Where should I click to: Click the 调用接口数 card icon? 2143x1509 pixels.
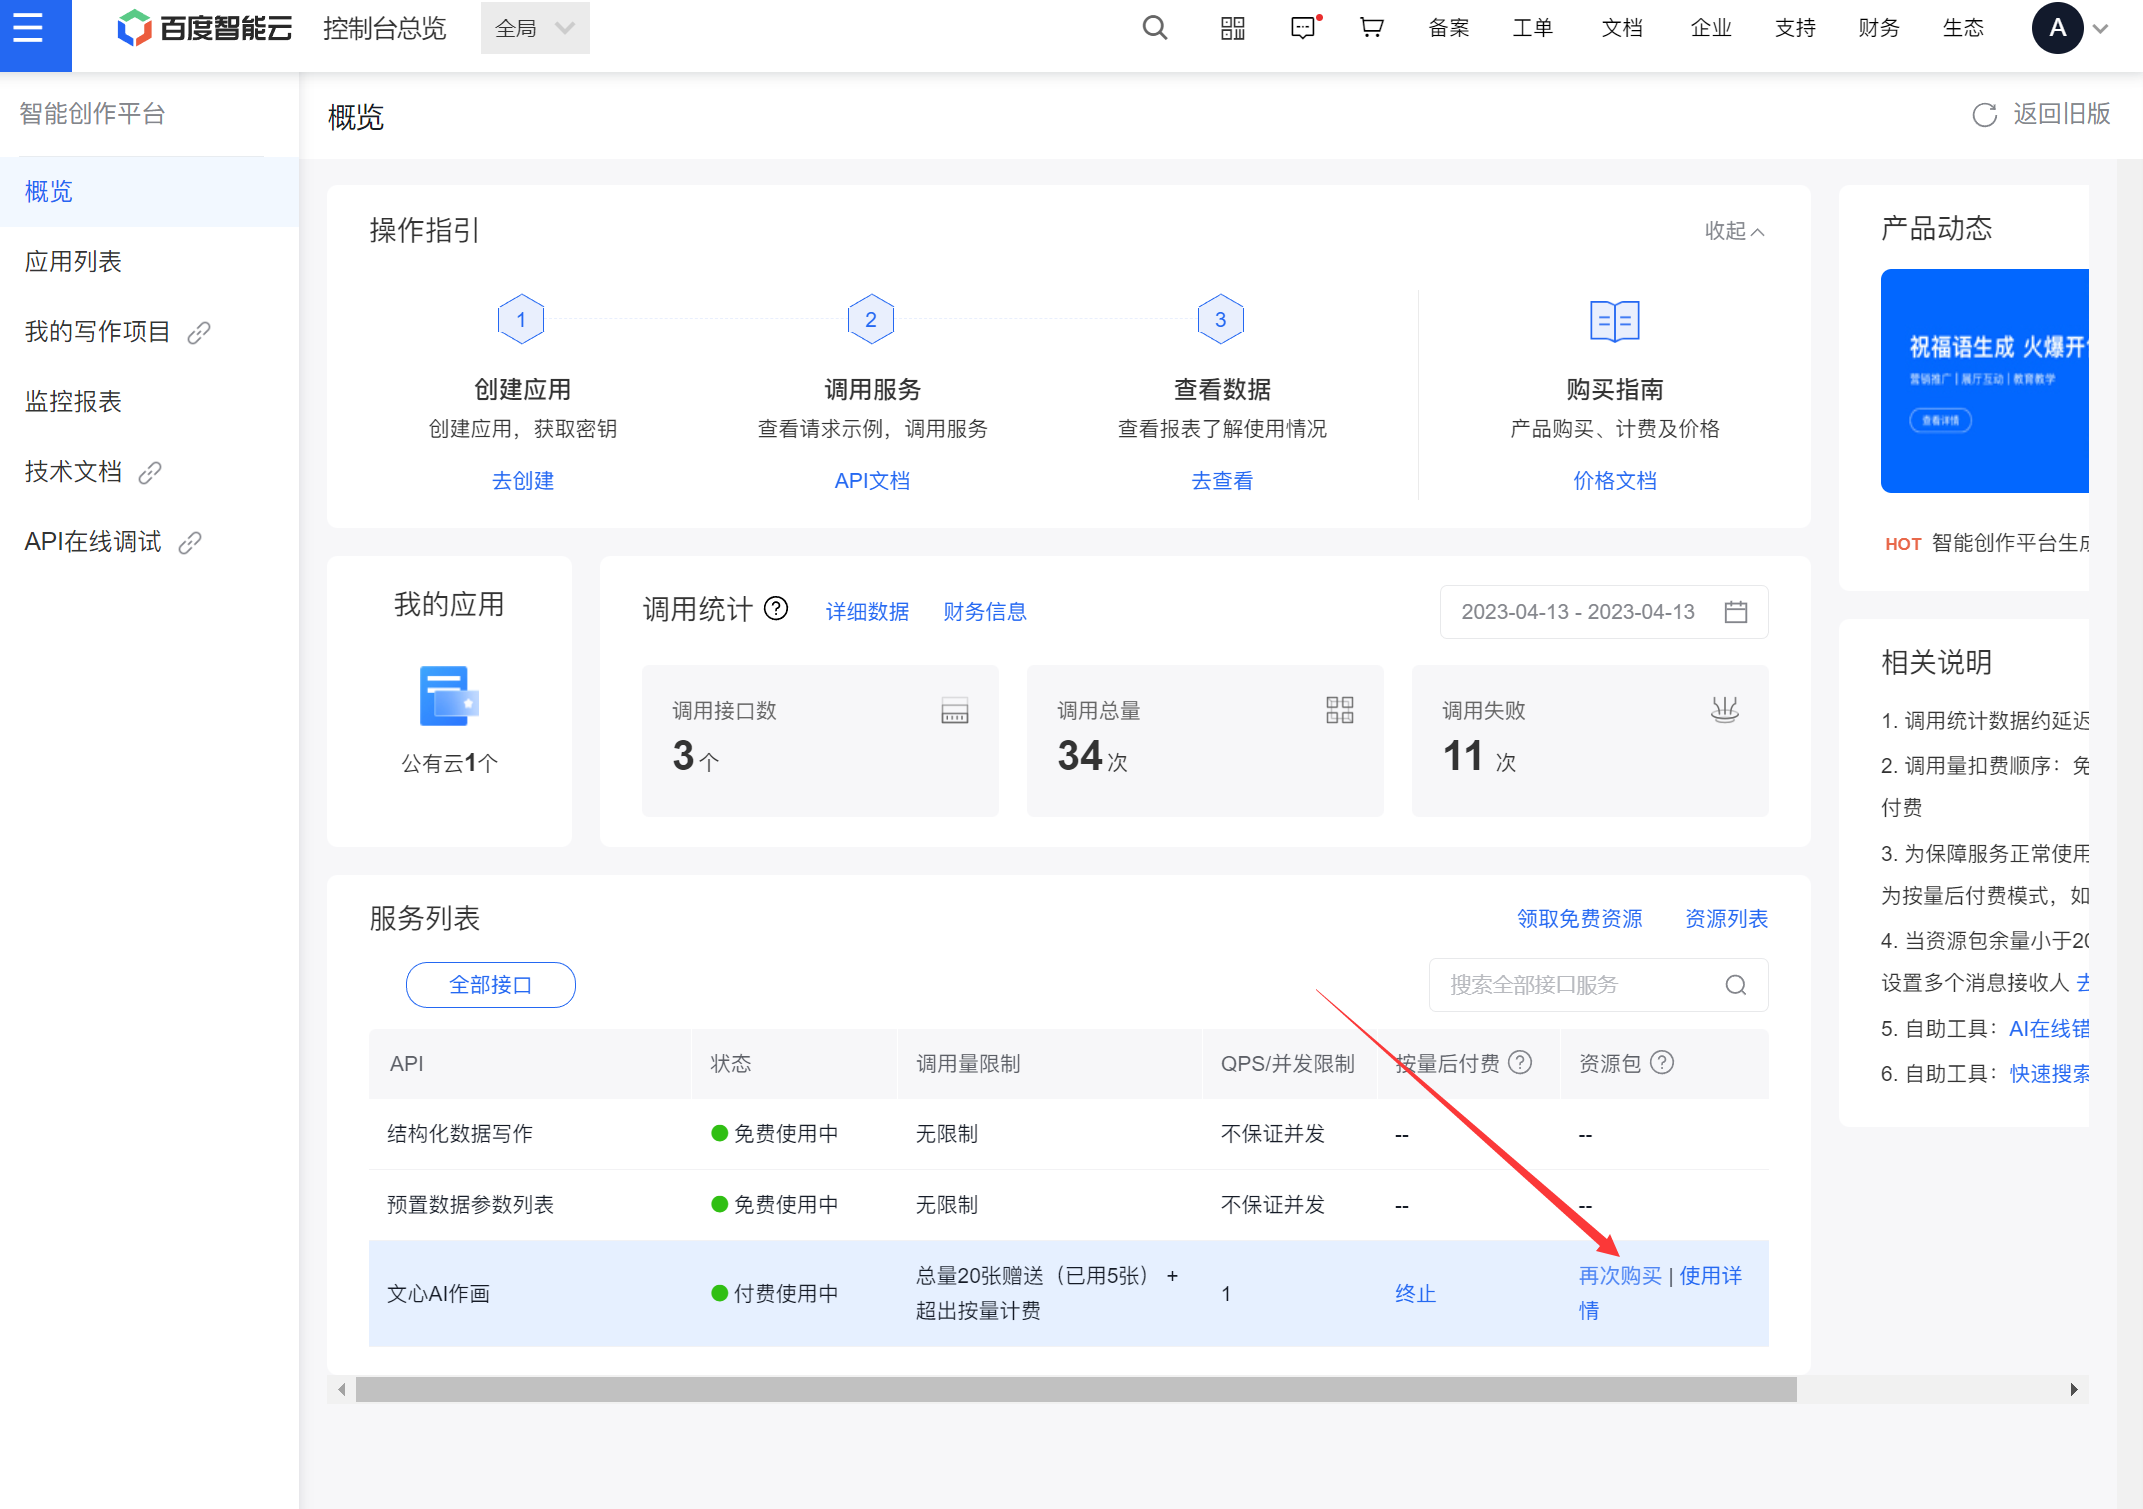pyautogui.click(x=954, y=711)
